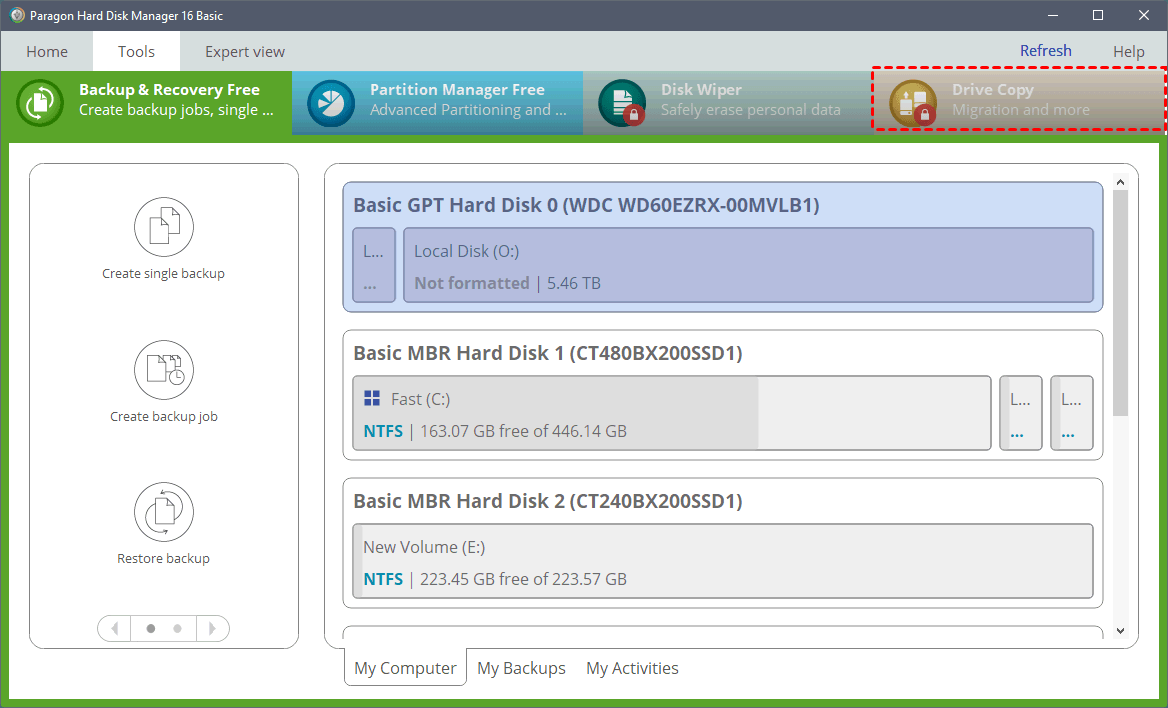The height and width of the screenshot is (708, 1168).
Task: Open the Backup & Recovery Free section
Action: pyautogui.click(x=147, y=103)
